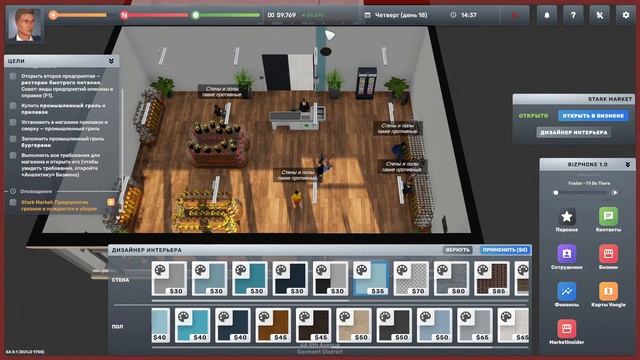The width and height of the screenshot is (640, 360).
Task: Open the help question mark
Action: [x=573, y=15]
